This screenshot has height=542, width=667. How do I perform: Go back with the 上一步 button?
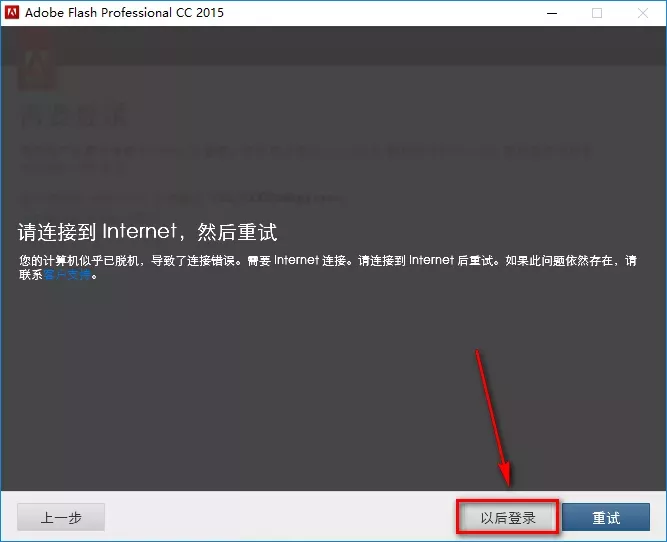(61, 518)
